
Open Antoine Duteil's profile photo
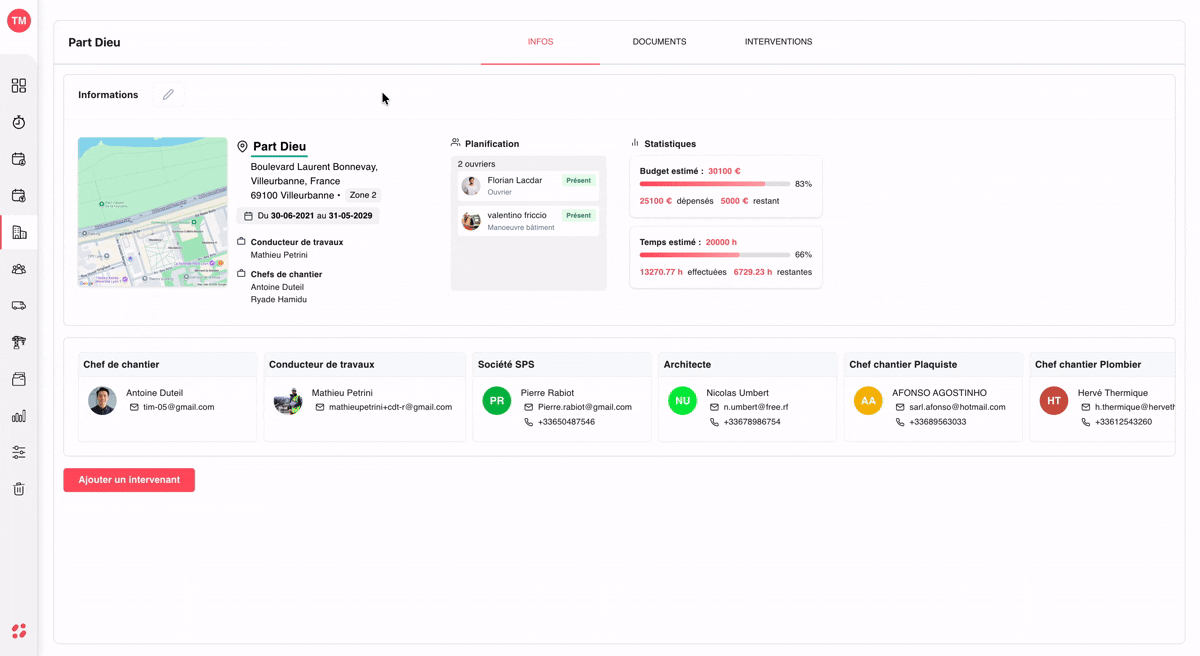click(102, 401)
